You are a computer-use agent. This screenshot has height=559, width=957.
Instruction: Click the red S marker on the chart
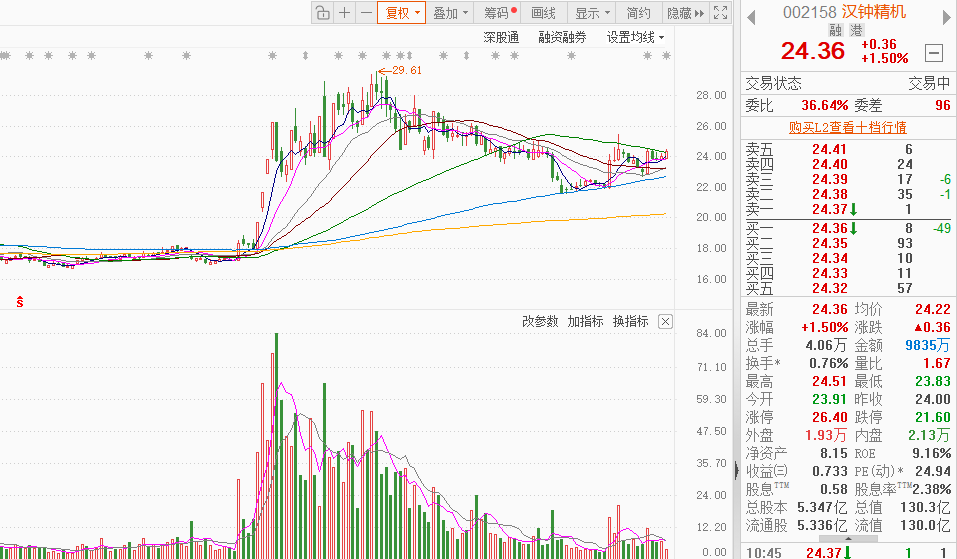point(20,301)
